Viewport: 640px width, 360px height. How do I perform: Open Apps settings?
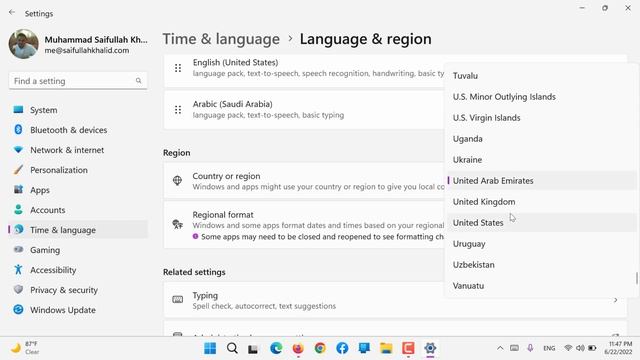click(78, 190)
